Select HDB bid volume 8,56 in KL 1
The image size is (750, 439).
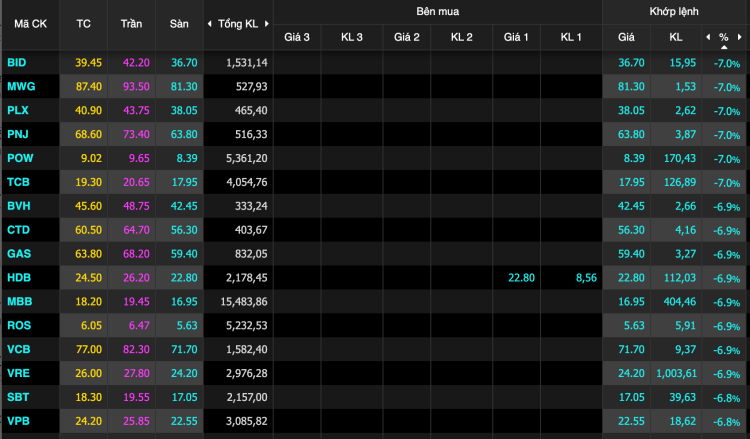coord(586,278)
